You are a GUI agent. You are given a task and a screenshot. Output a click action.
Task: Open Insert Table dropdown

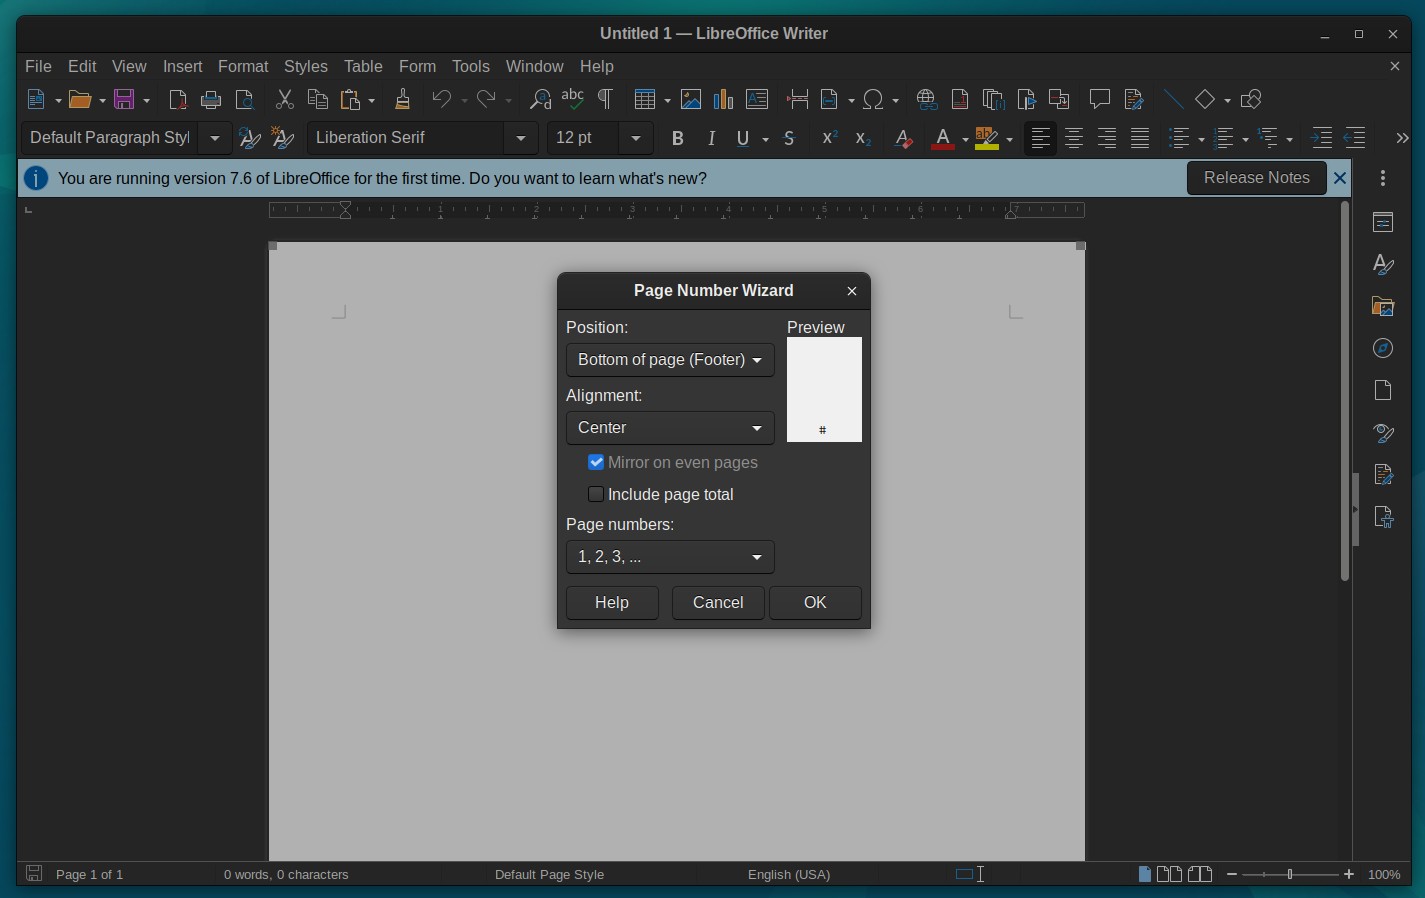tap(666, 100)
